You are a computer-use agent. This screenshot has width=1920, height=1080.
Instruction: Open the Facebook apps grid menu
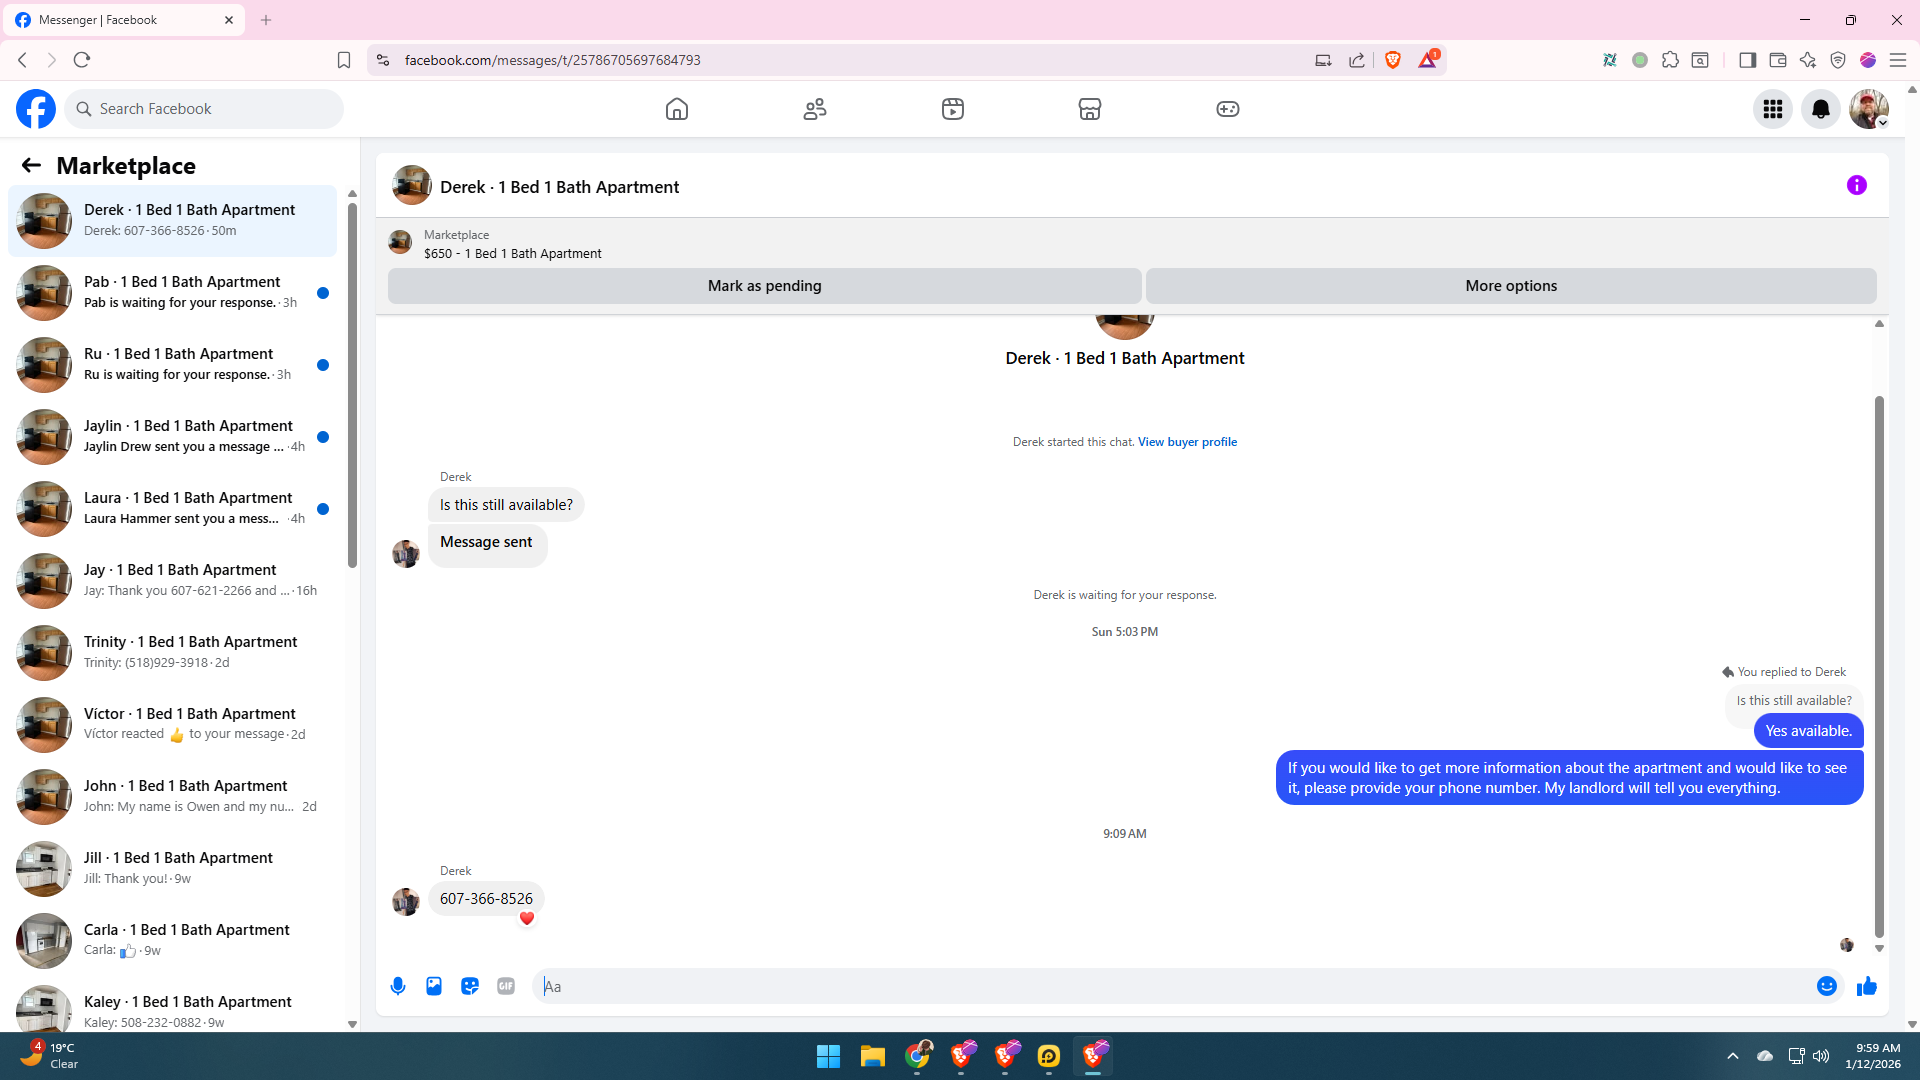[x=1773, y=109]
